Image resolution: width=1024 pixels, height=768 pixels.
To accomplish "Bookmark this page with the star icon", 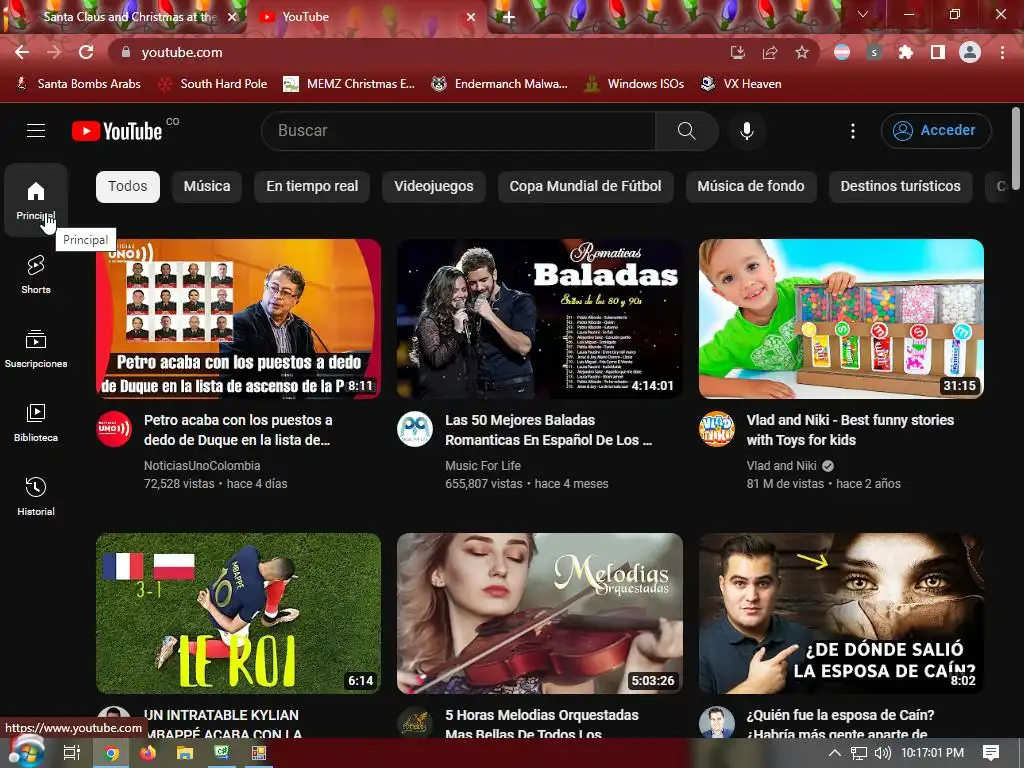I will [x=802, y=52].
